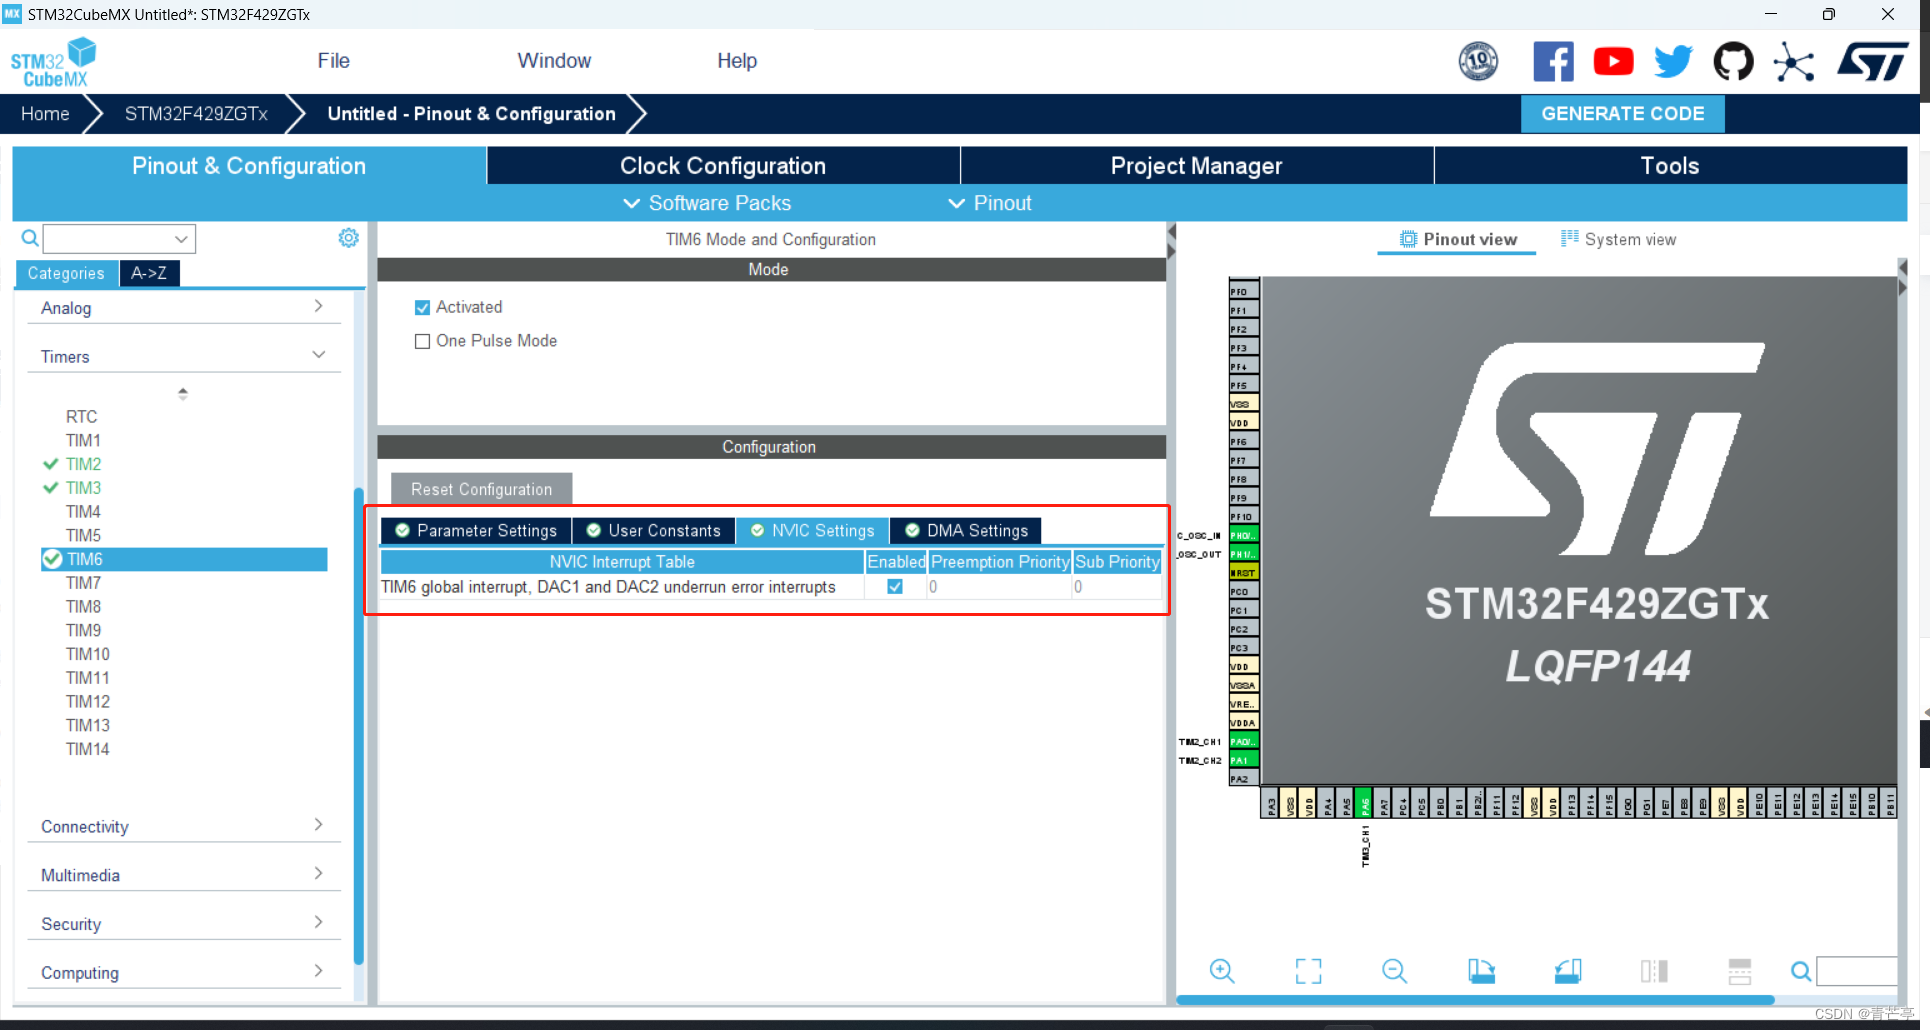Click the Sub Priority value cell

coord(1117,587)
